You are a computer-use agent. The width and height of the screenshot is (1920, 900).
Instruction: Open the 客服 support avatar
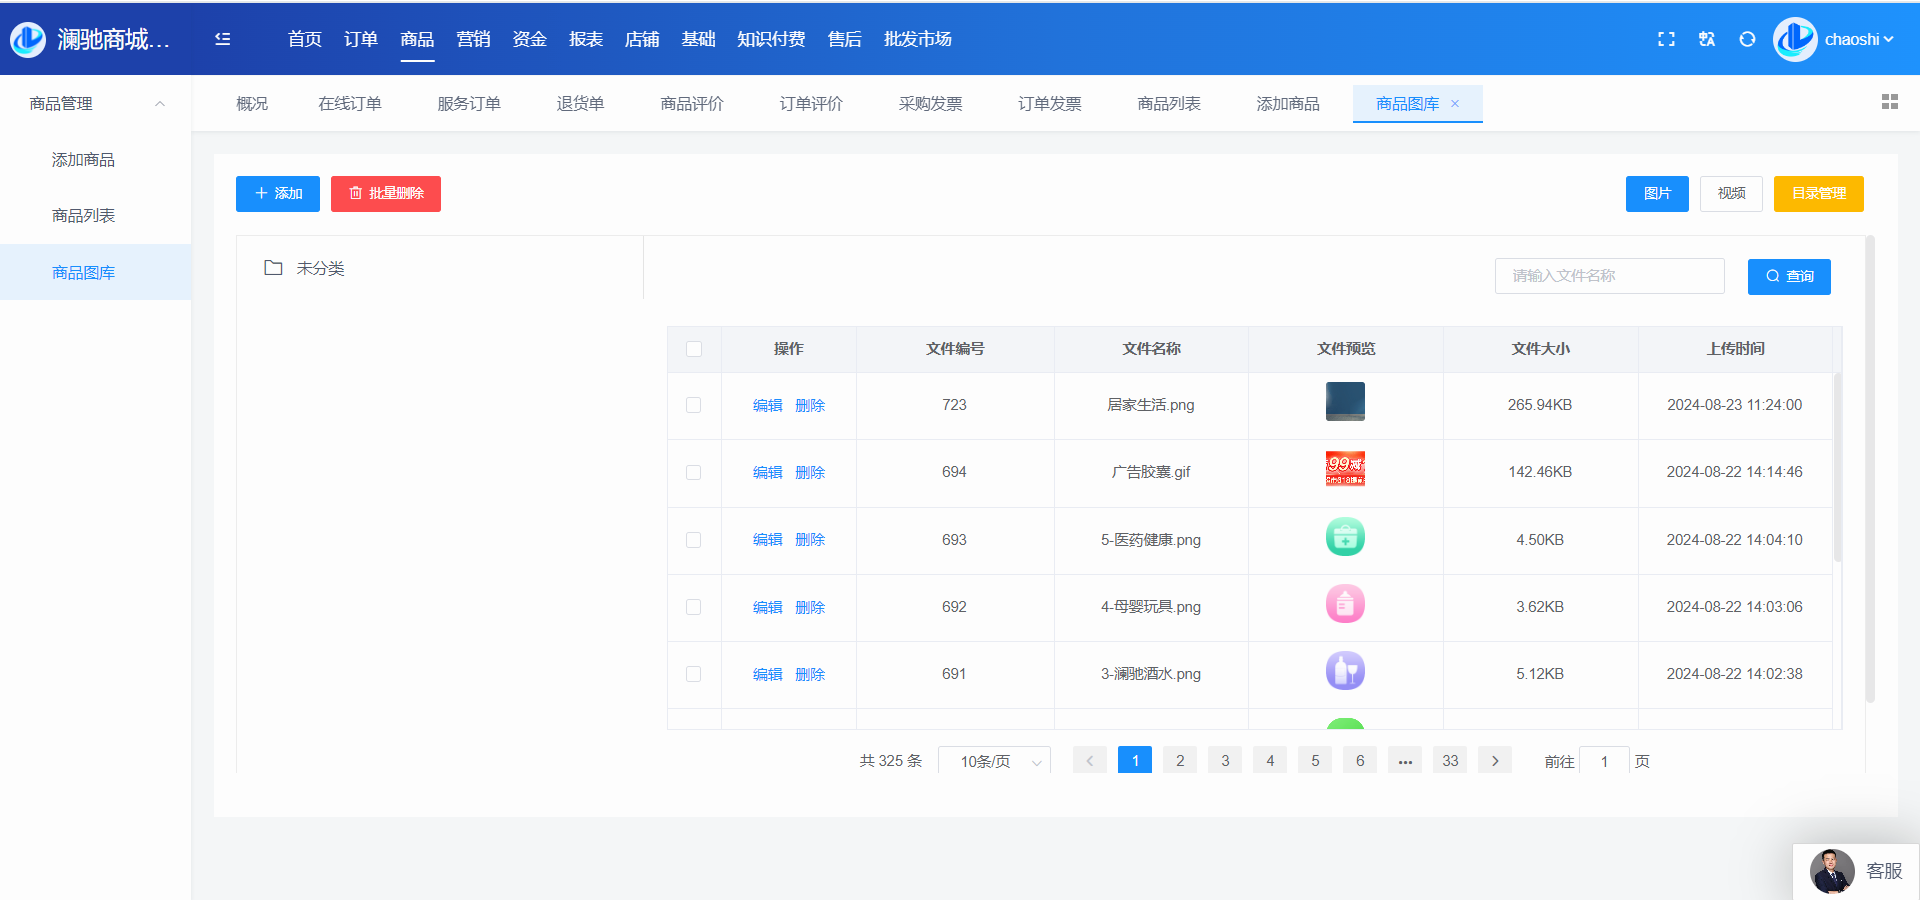pyautogui.click(x=1832, y=871)
